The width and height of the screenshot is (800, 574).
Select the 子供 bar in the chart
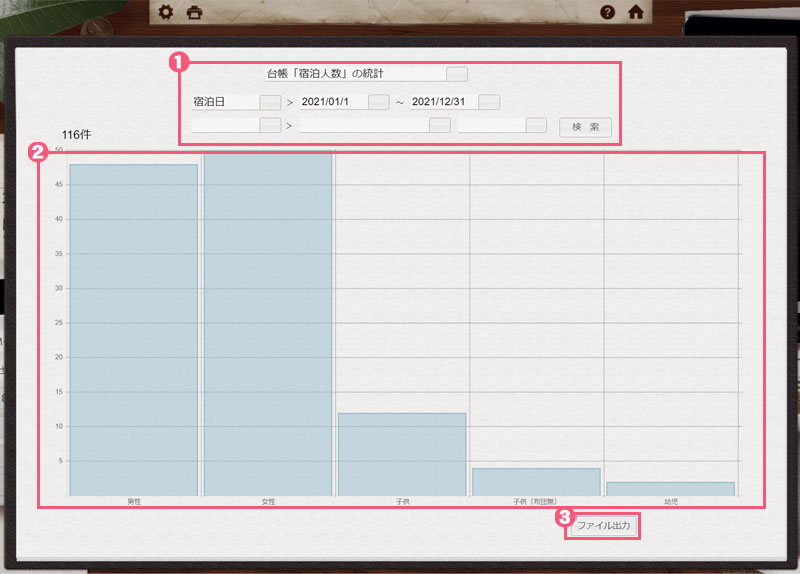point(402,454)
